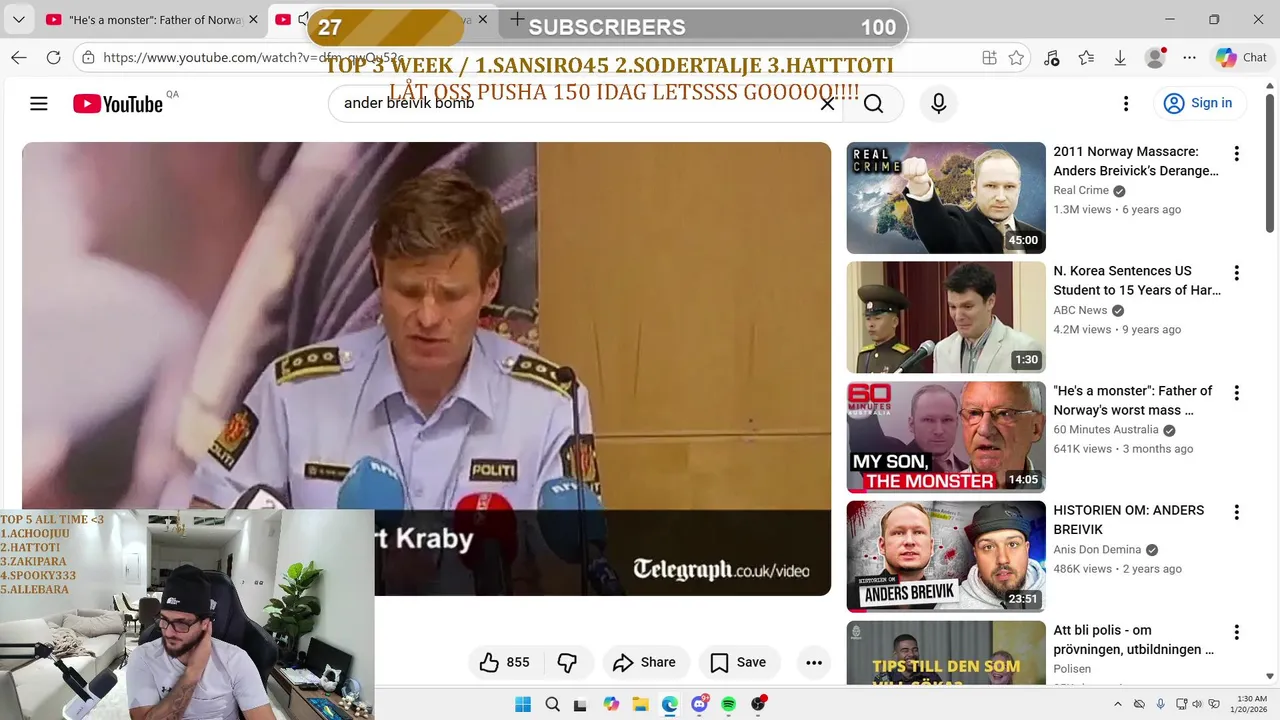Visit the 60 Minutes Australia channel

pyautogui.click(x=1106, y=430)
